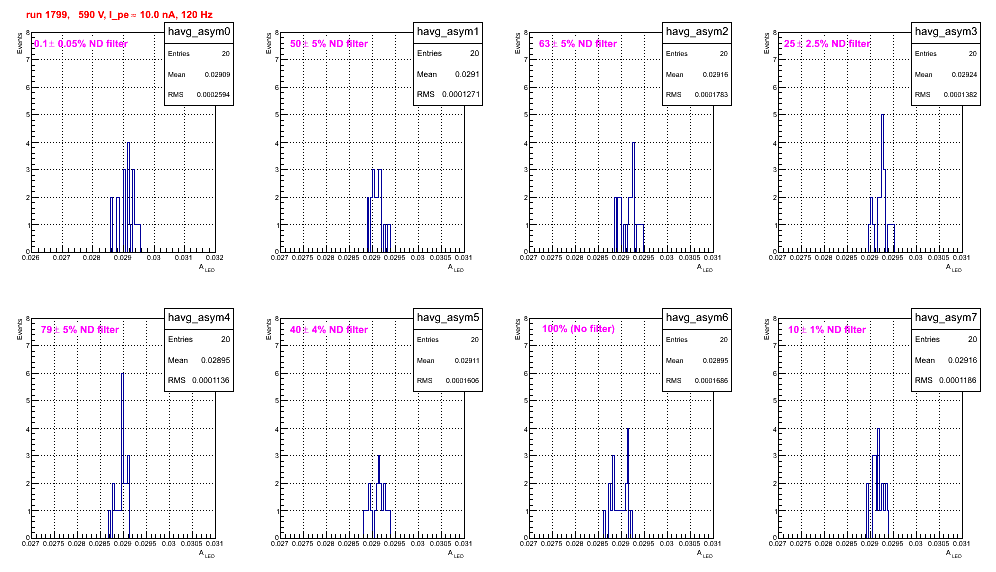Select the havg_asym5 stats box title
The width and height of the screenshot is (996, 572).
click(x=448, y=318)
